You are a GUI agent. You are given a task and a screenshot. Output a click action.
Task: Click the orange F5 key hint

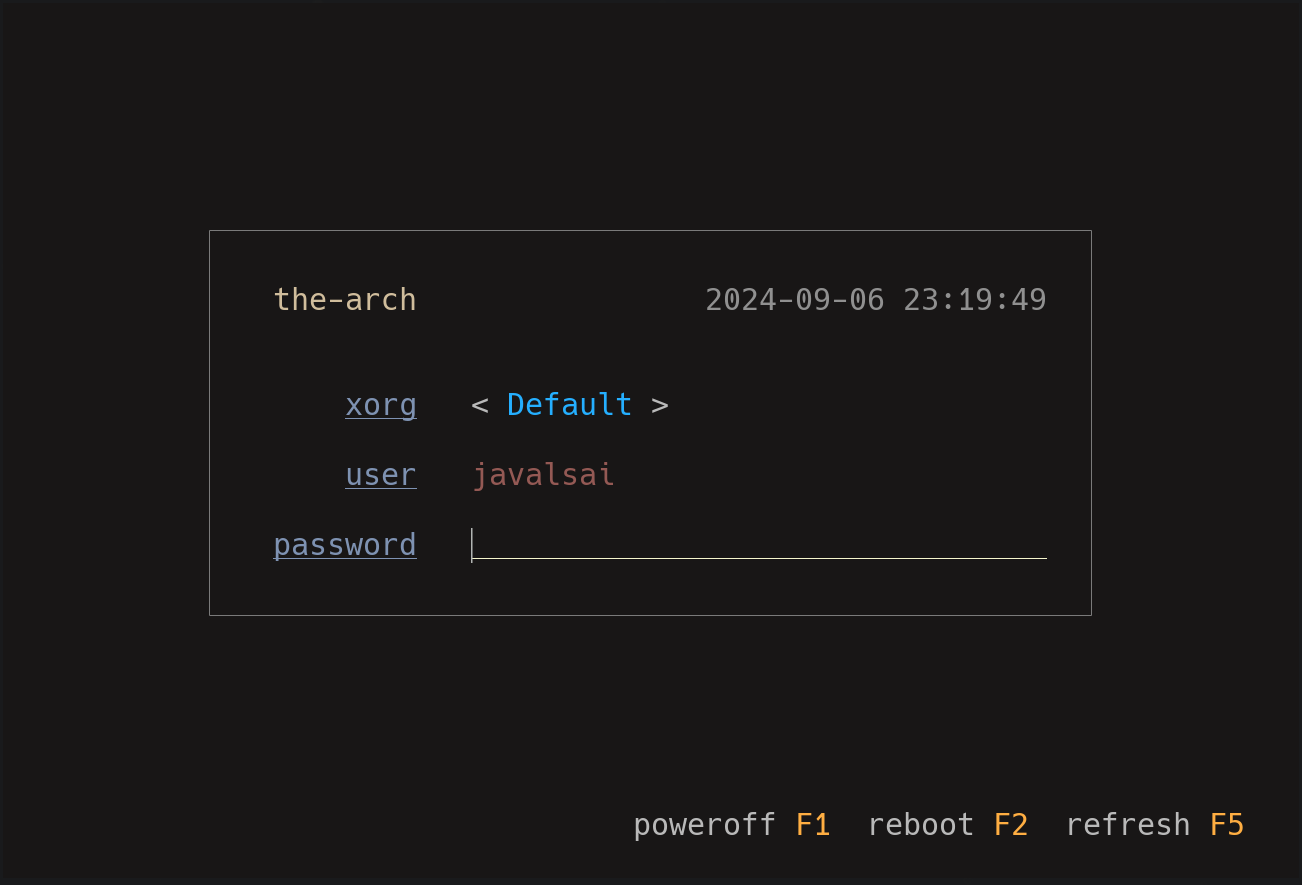coord(1227,825)
